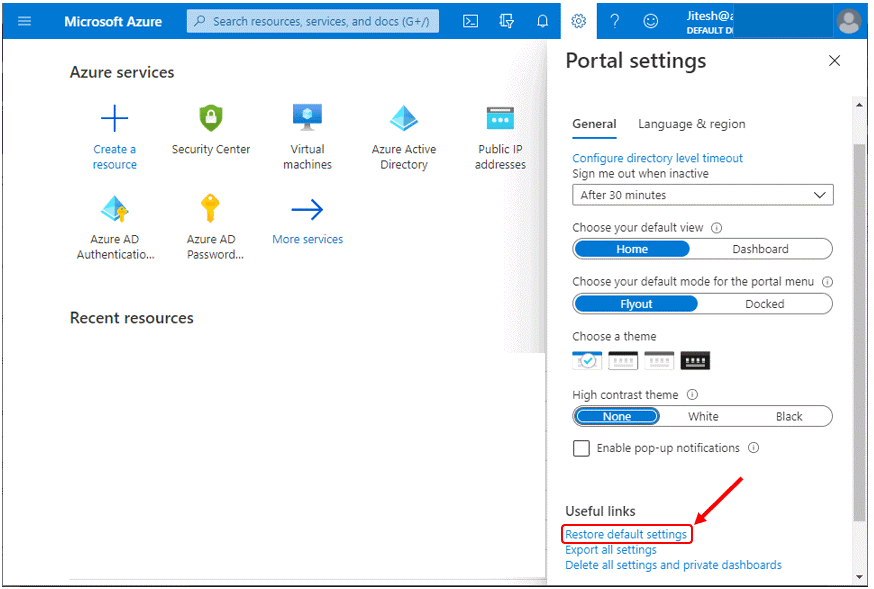Select the light gray theme swatch
This screenshot has width=874, height=589.
659,361
